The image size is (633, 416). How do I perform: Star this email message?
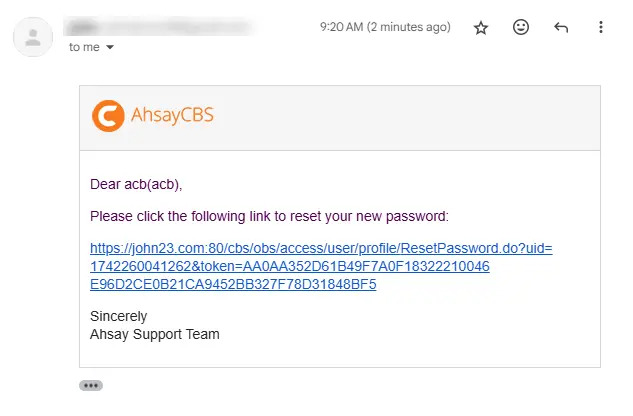point(481,27)
